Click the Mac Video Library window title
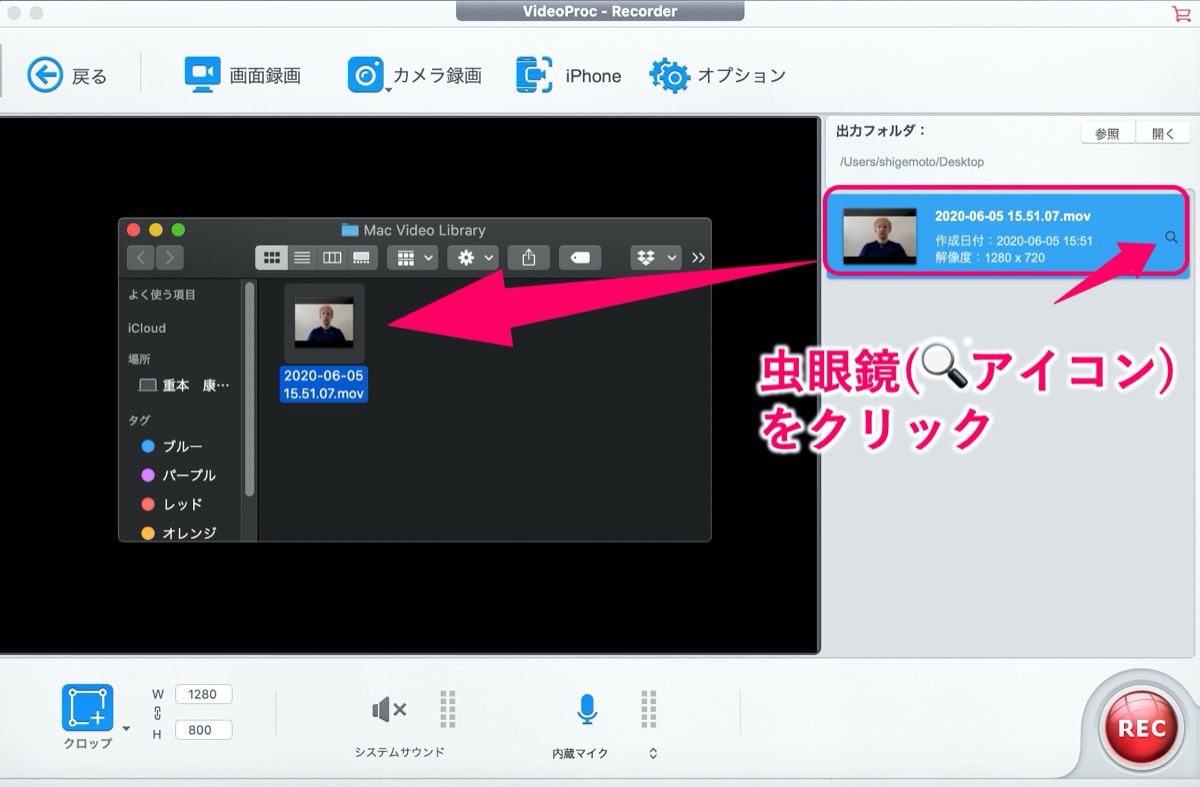The image size is (1200, 787). coord(413,230)
